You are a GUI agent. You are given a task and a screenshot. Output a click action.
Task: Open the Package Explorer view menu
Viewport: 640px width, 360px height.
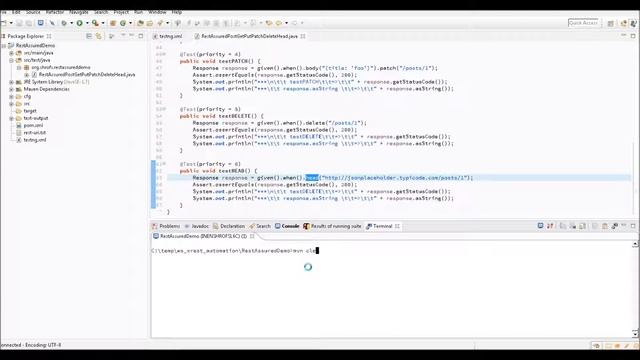point(123,36)
